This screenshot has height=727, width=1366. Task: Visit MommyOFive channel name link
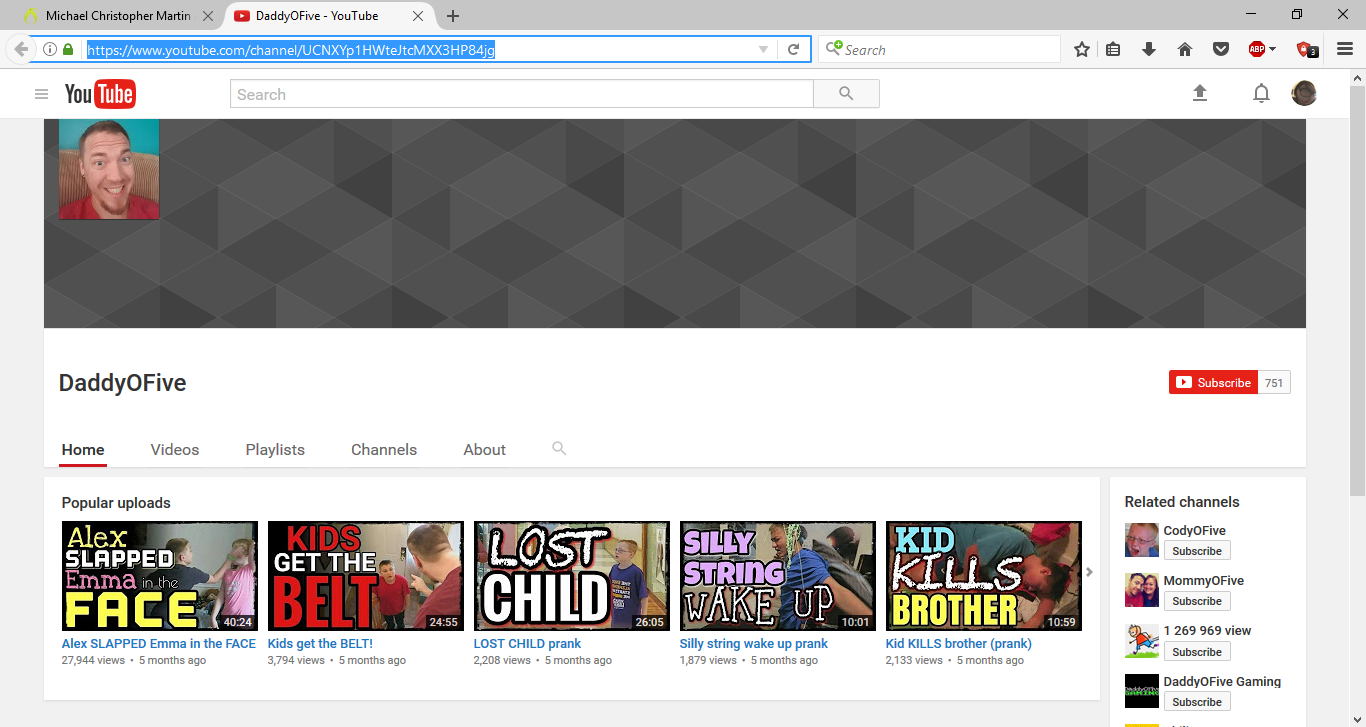(1204, 580)
